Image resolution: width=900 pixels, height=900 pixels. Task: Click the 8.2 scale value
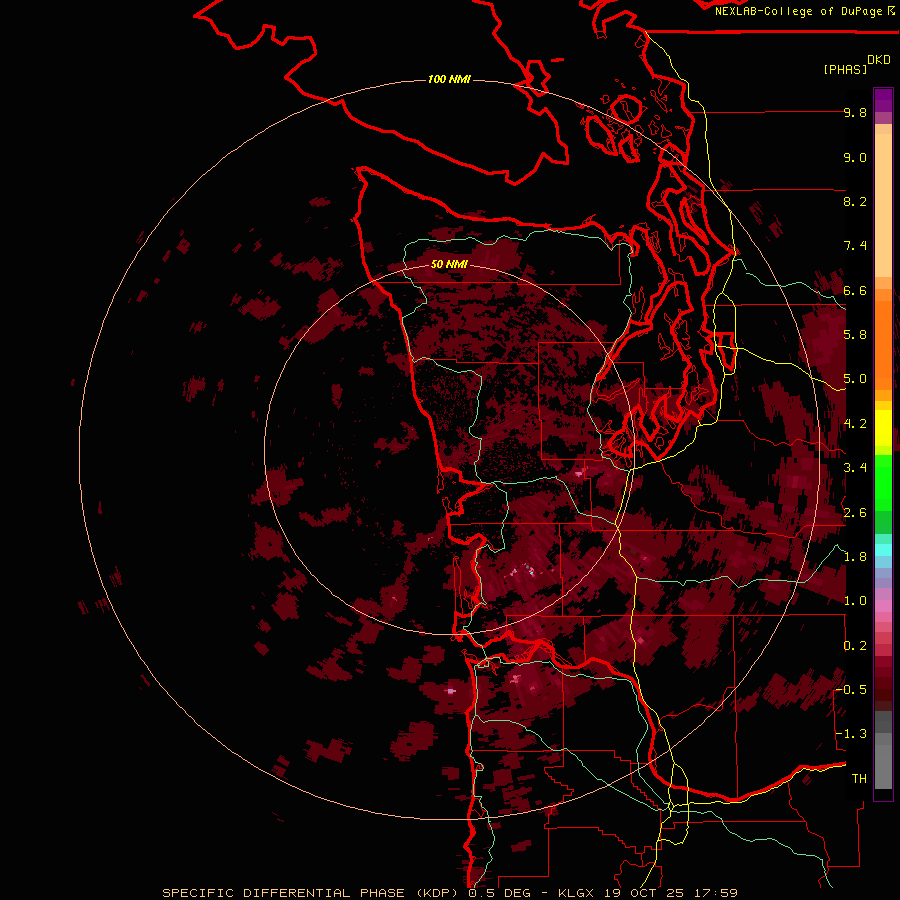coord(855,201)
